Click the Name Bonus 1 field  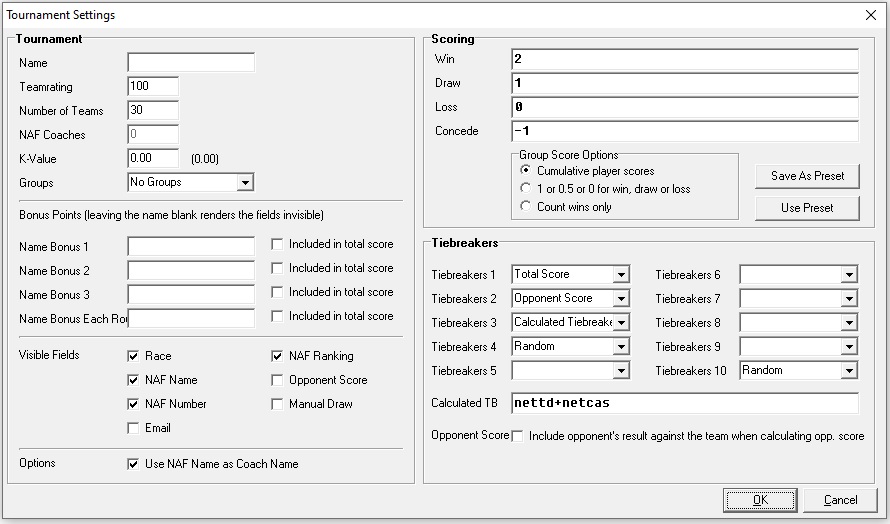point(191,246)
